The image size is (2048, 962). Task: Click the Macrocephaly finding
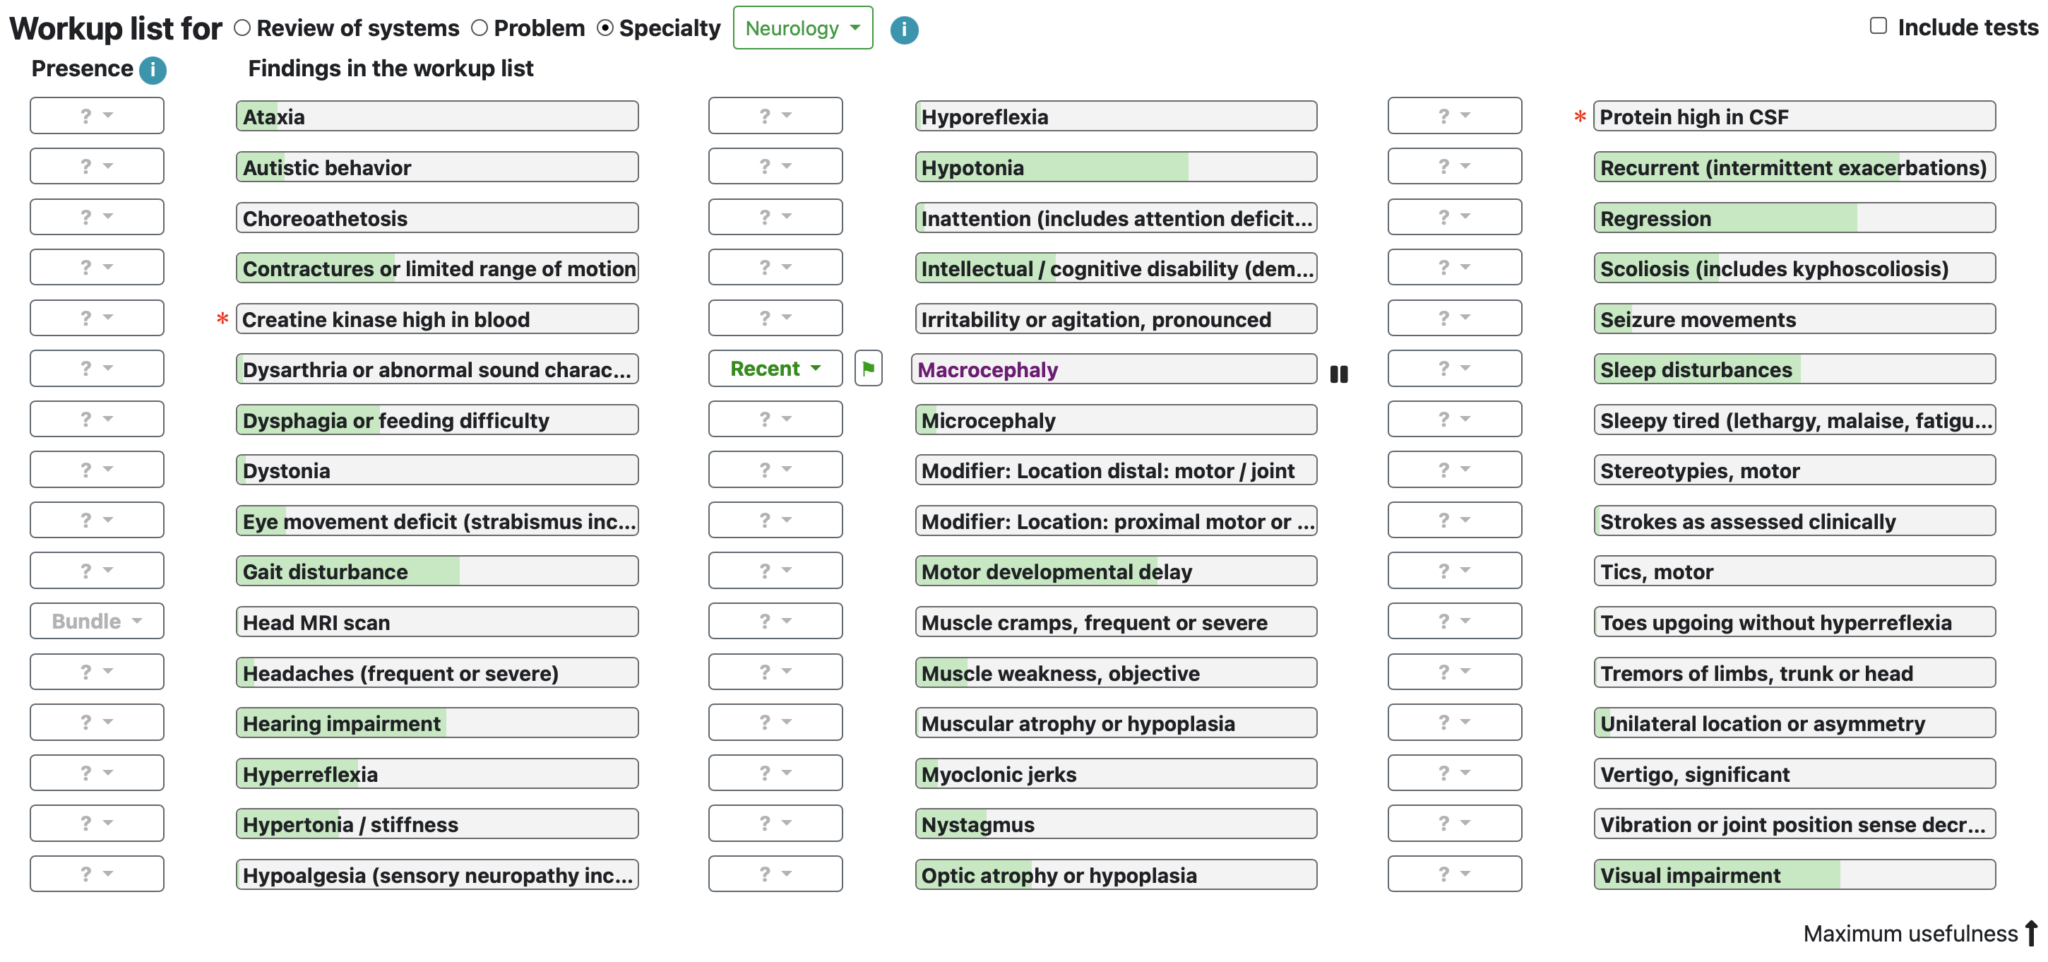click(x=1114, y=369)
